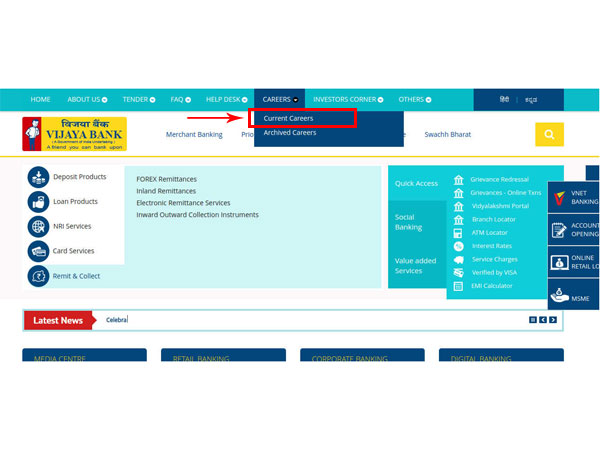The width and height of the screenshot is (600, 450).
Task: Open Inward Outward Collection Instruments link
Action: point(197,215)
